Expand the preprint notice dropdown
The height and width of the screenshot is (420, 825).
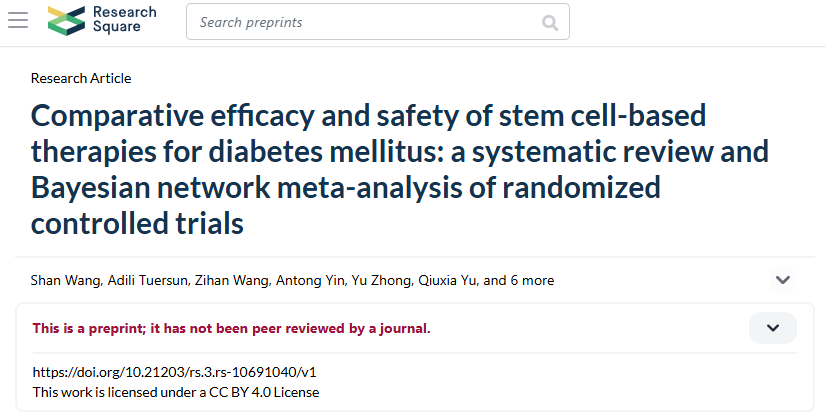point(773,328)
